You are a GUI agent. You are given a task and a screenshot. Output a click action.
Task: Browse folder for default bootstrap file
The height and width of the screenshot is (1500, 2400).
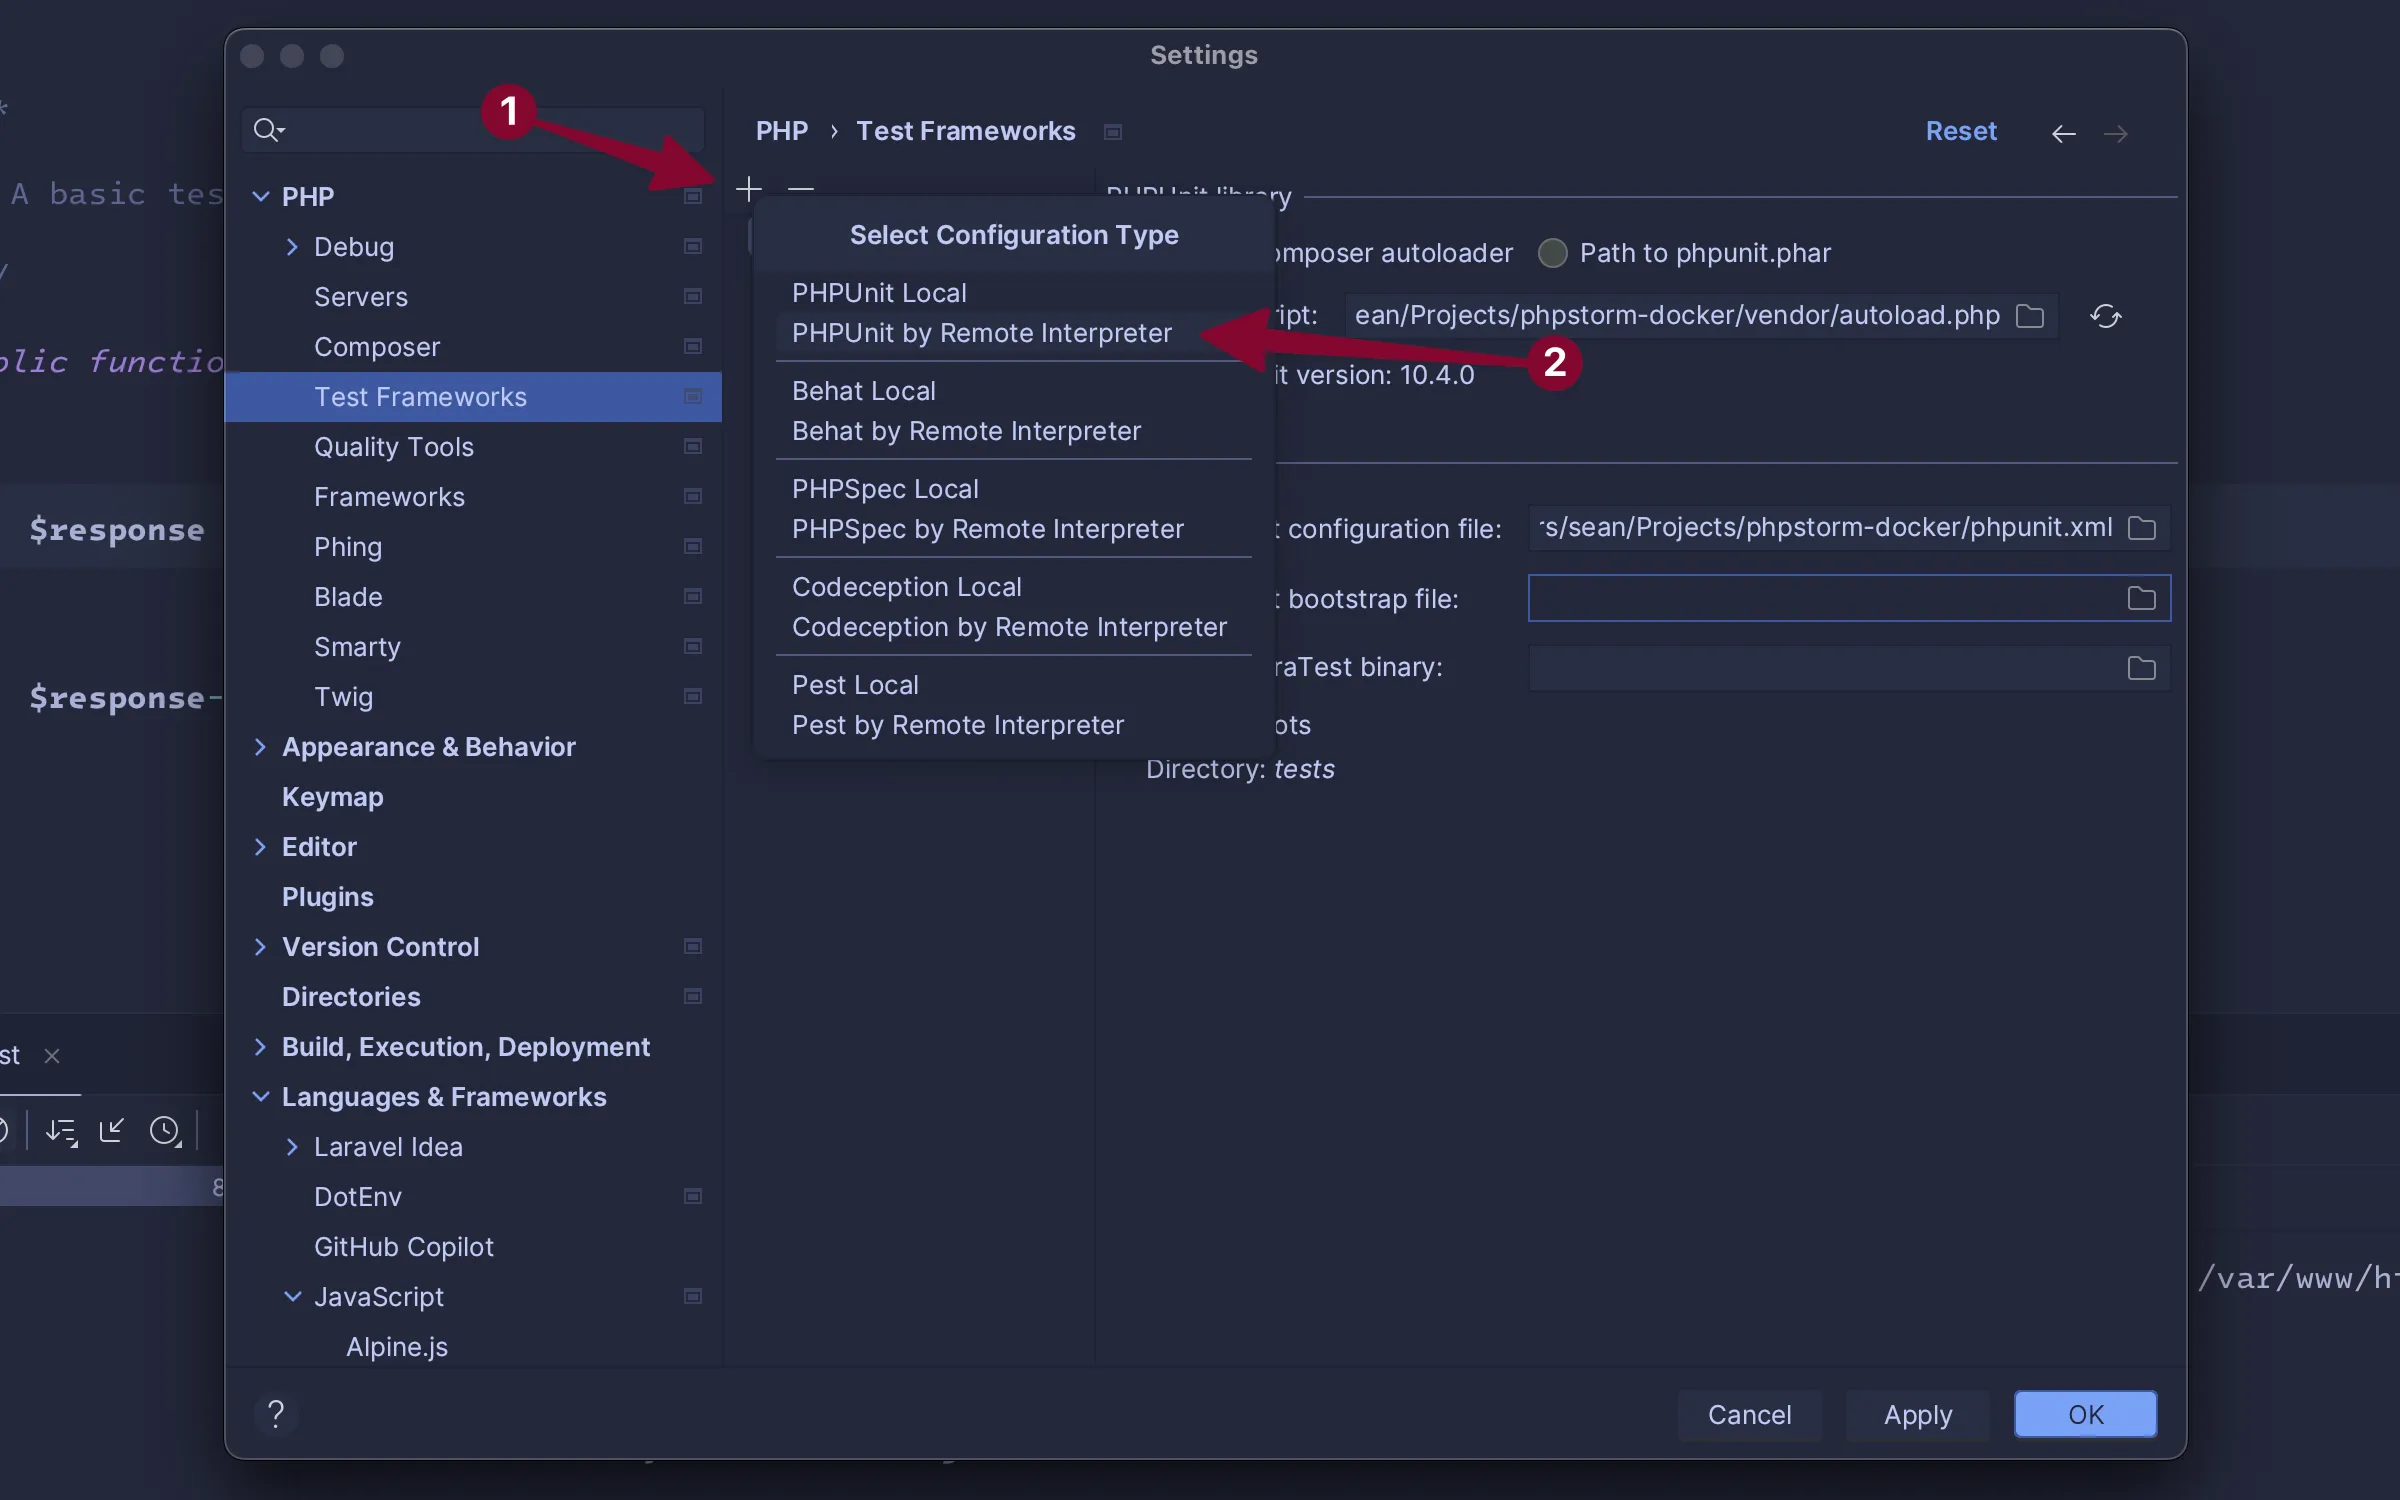[2141, 598]
